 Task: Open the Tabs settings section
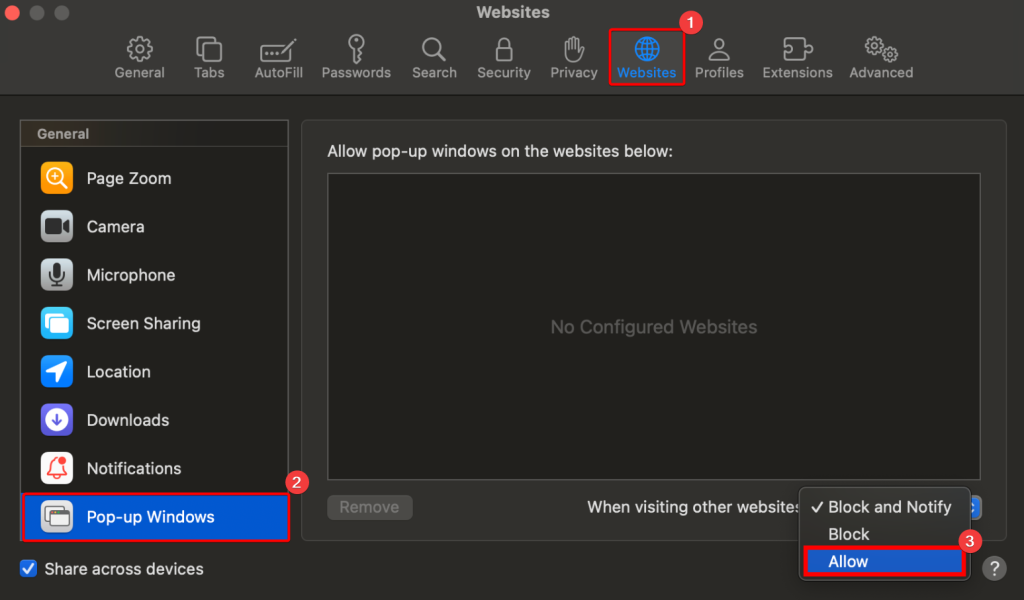[208, 55]
